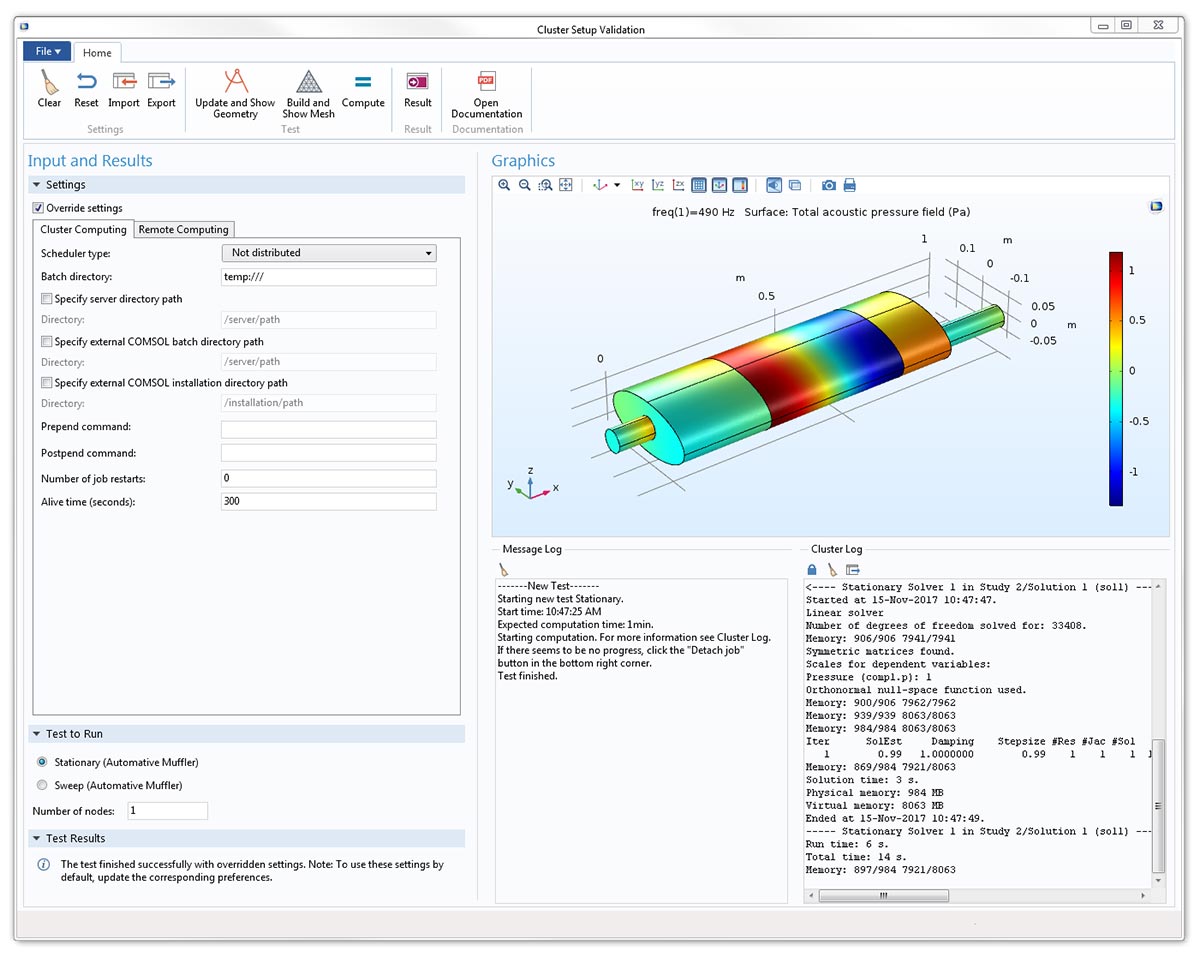Screen dimensions: 1200x957
Task: Clear the Message Log with the broom icon
Action: [x=504, y=569]
